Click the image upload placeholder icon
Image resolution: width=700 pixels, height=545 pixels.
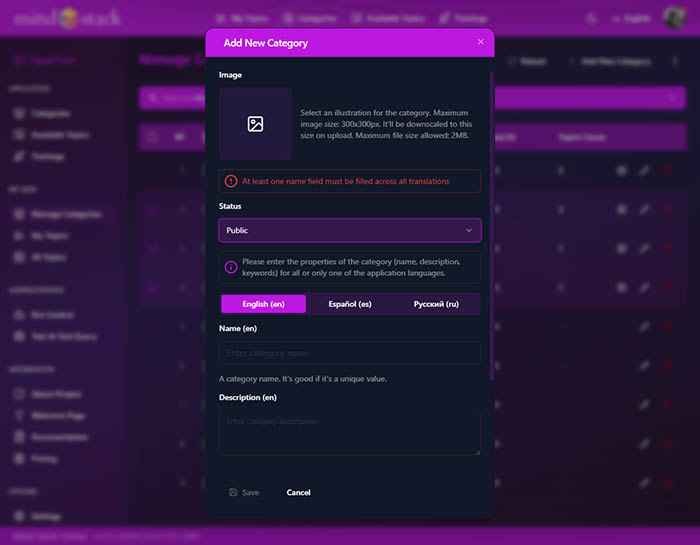pyautogui.click(x=255, y=124)
